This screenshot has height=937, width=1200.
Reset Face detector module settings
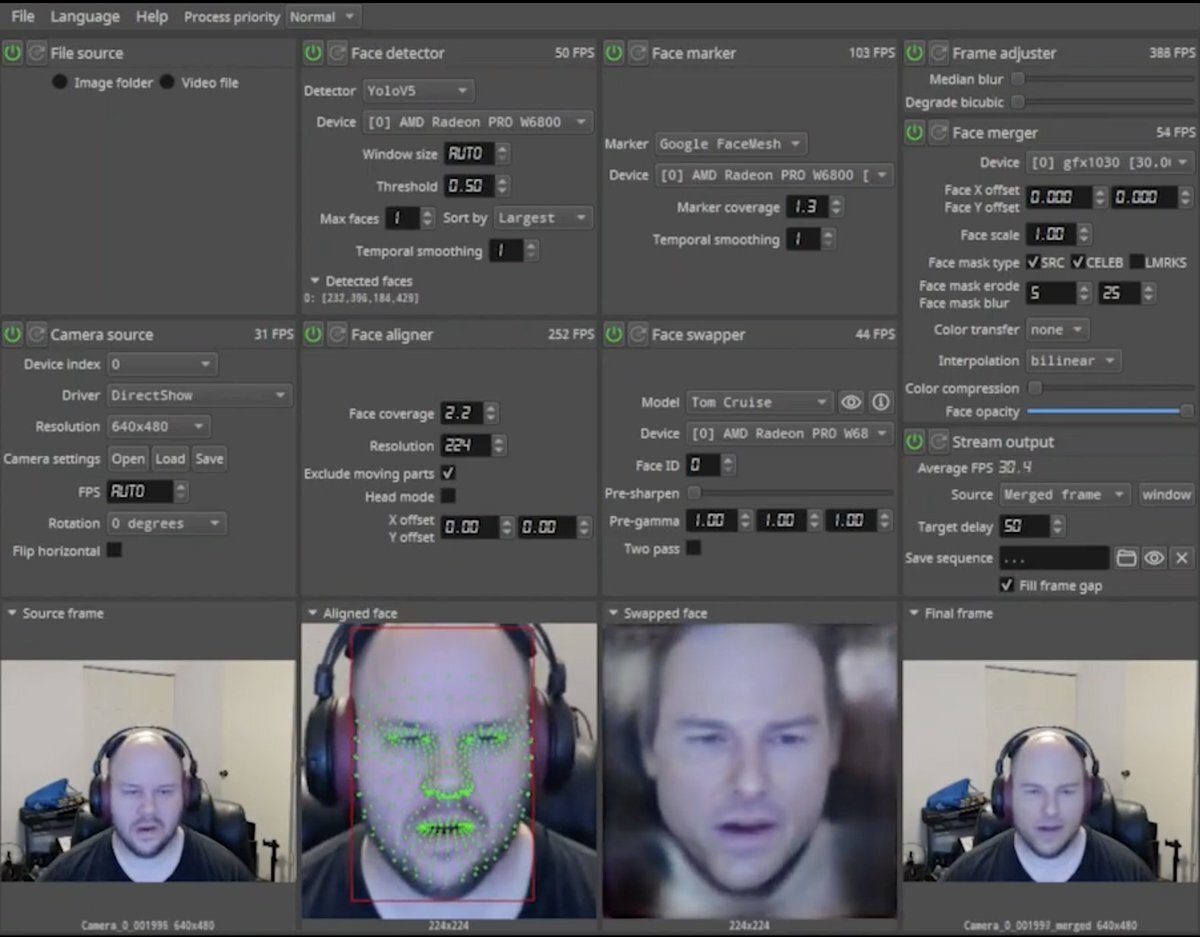click(337, 53)
